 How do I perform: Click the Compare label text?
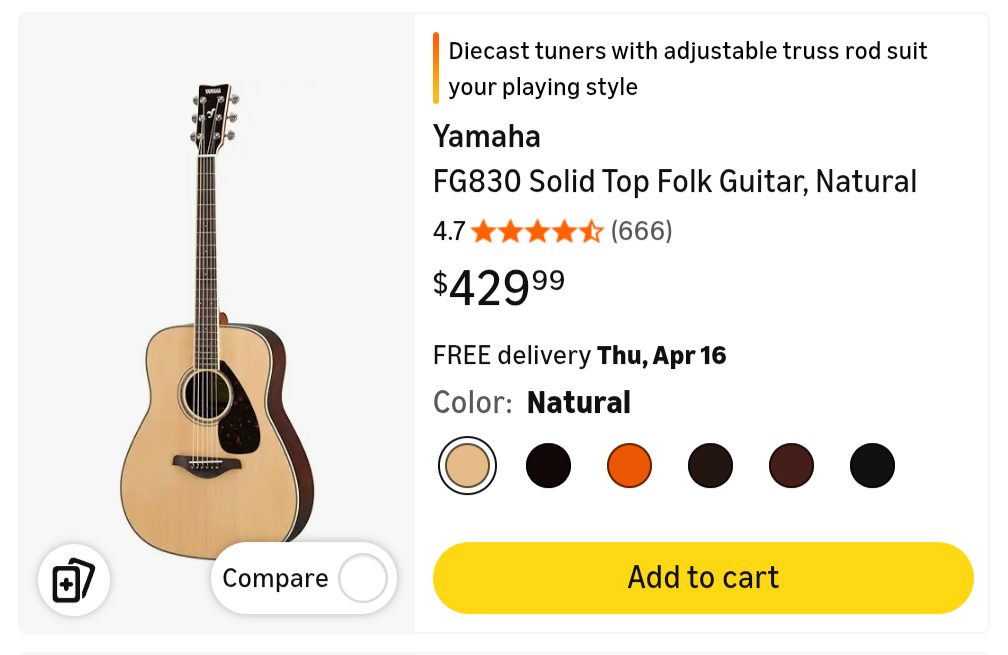coord(275,578)
